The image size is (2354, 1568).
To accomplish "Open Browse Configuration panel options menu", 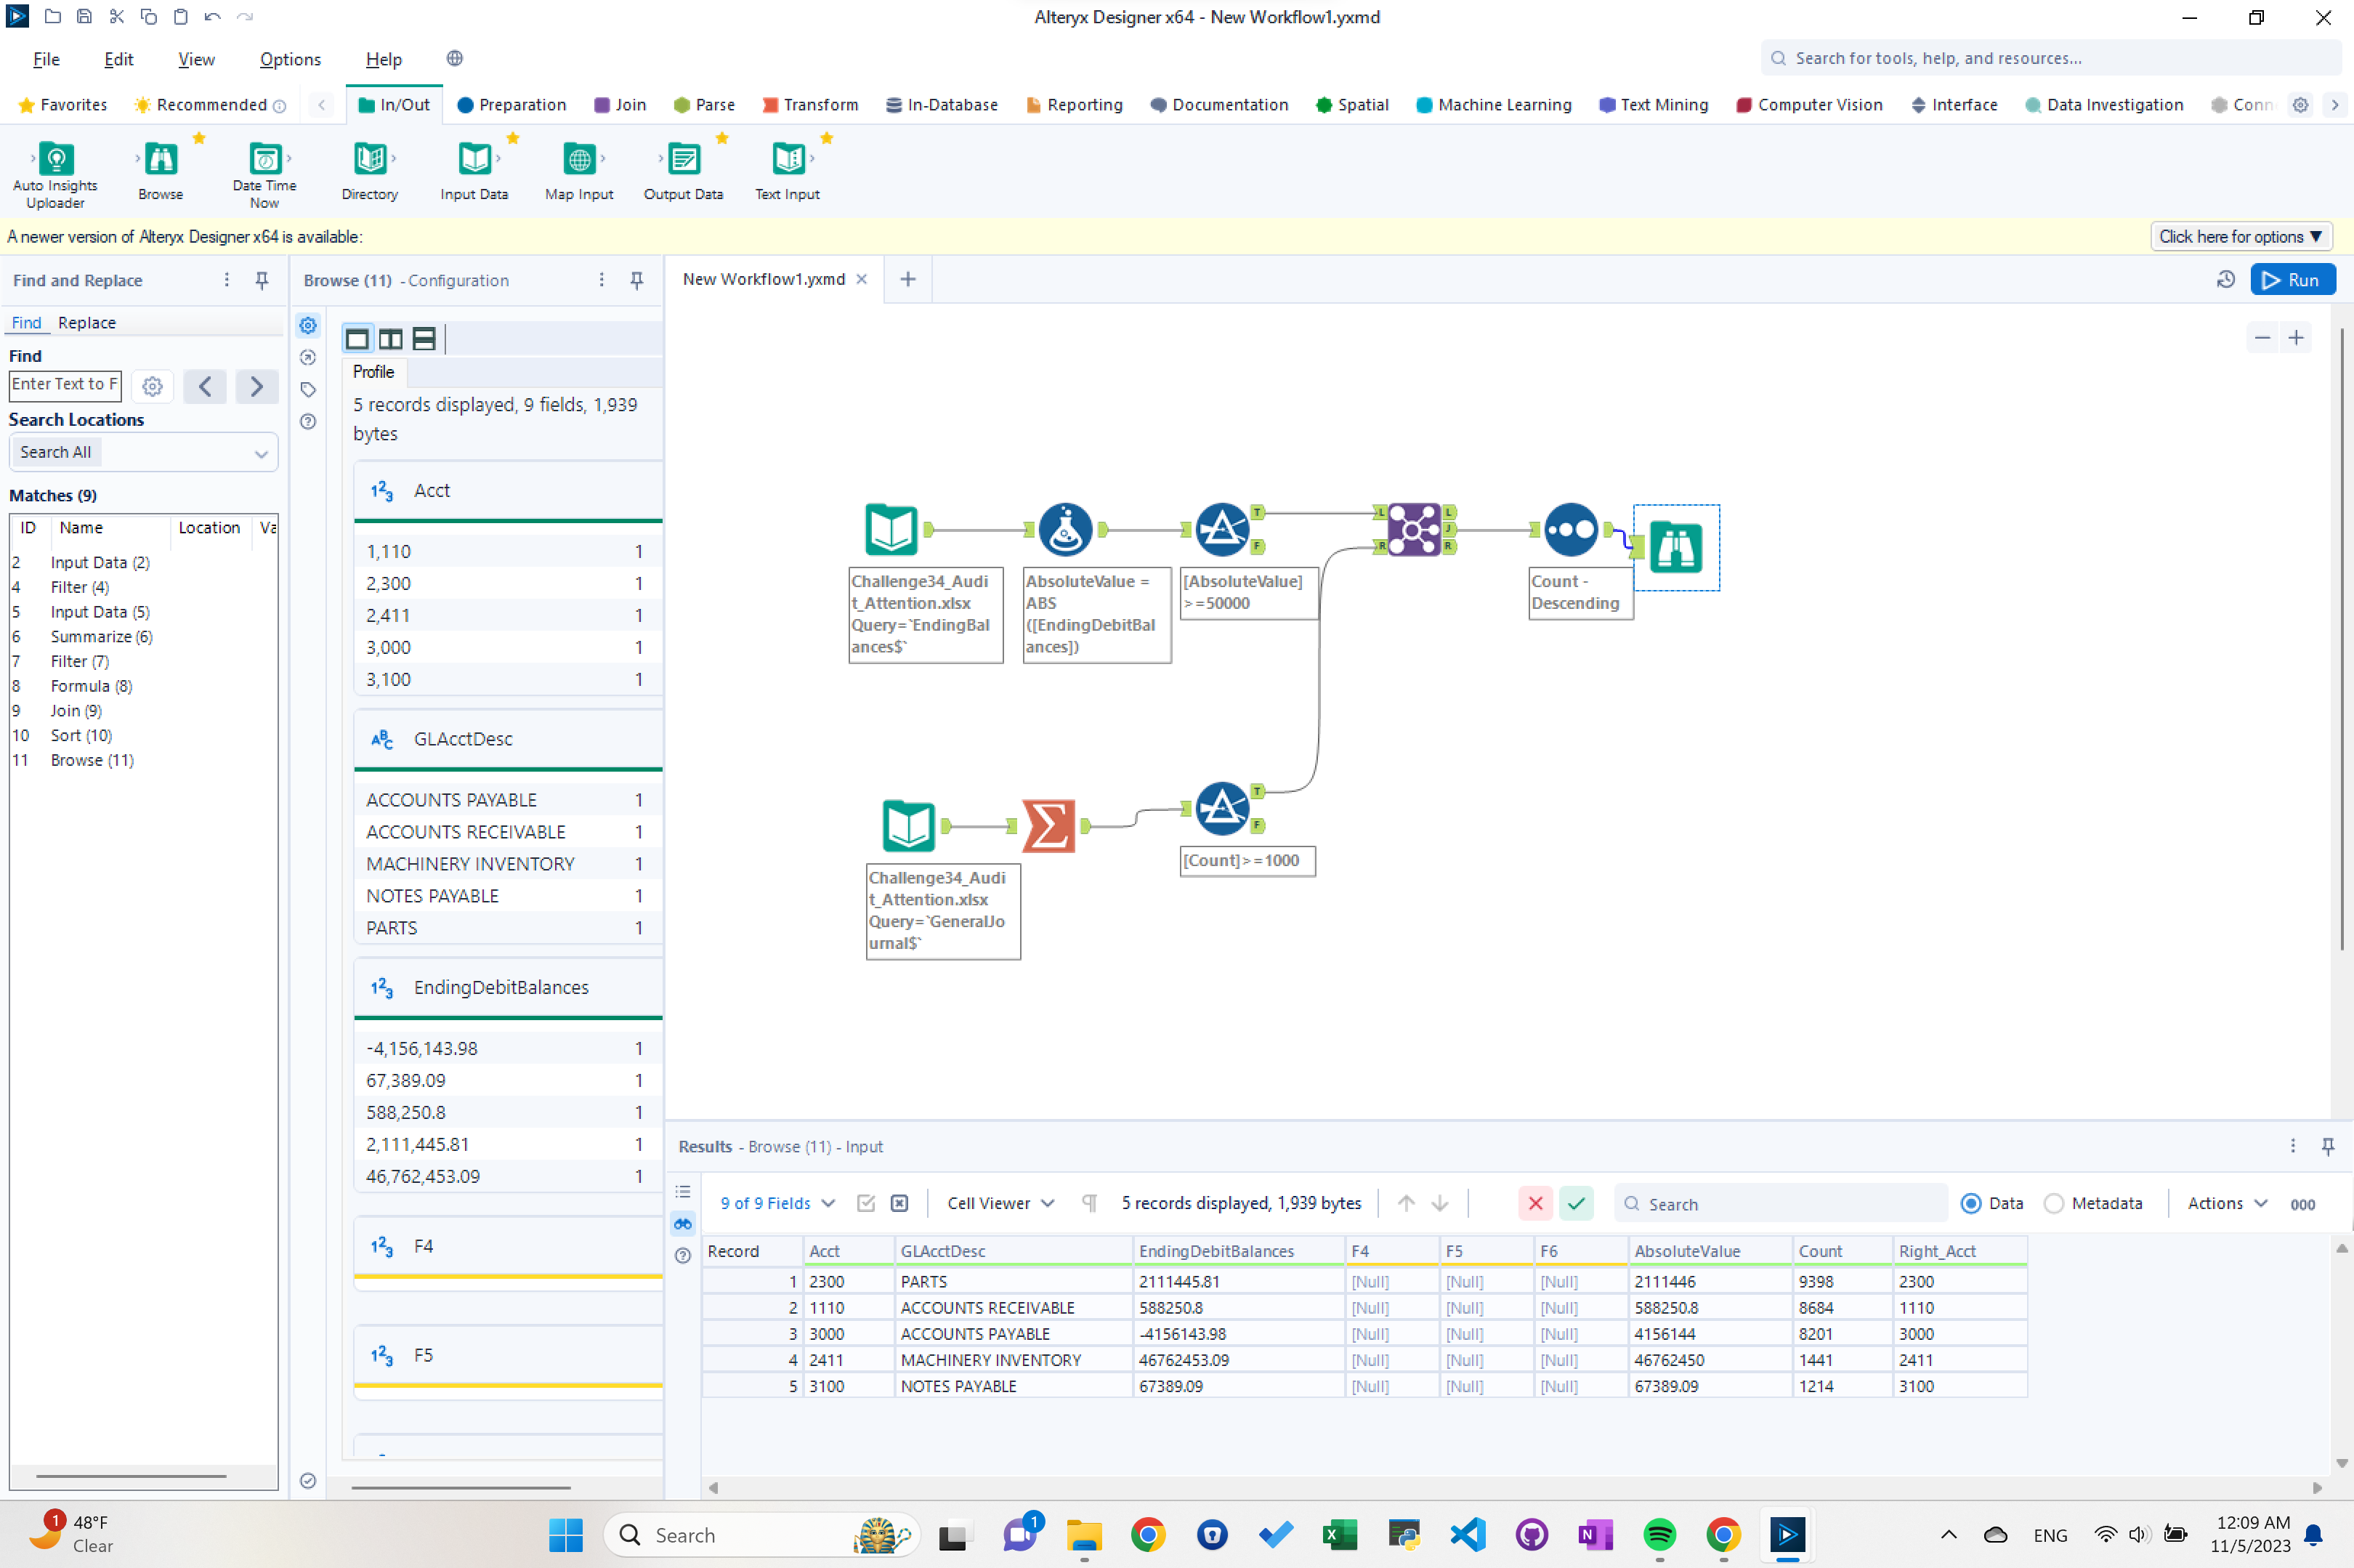I will (x=601, y=280).
